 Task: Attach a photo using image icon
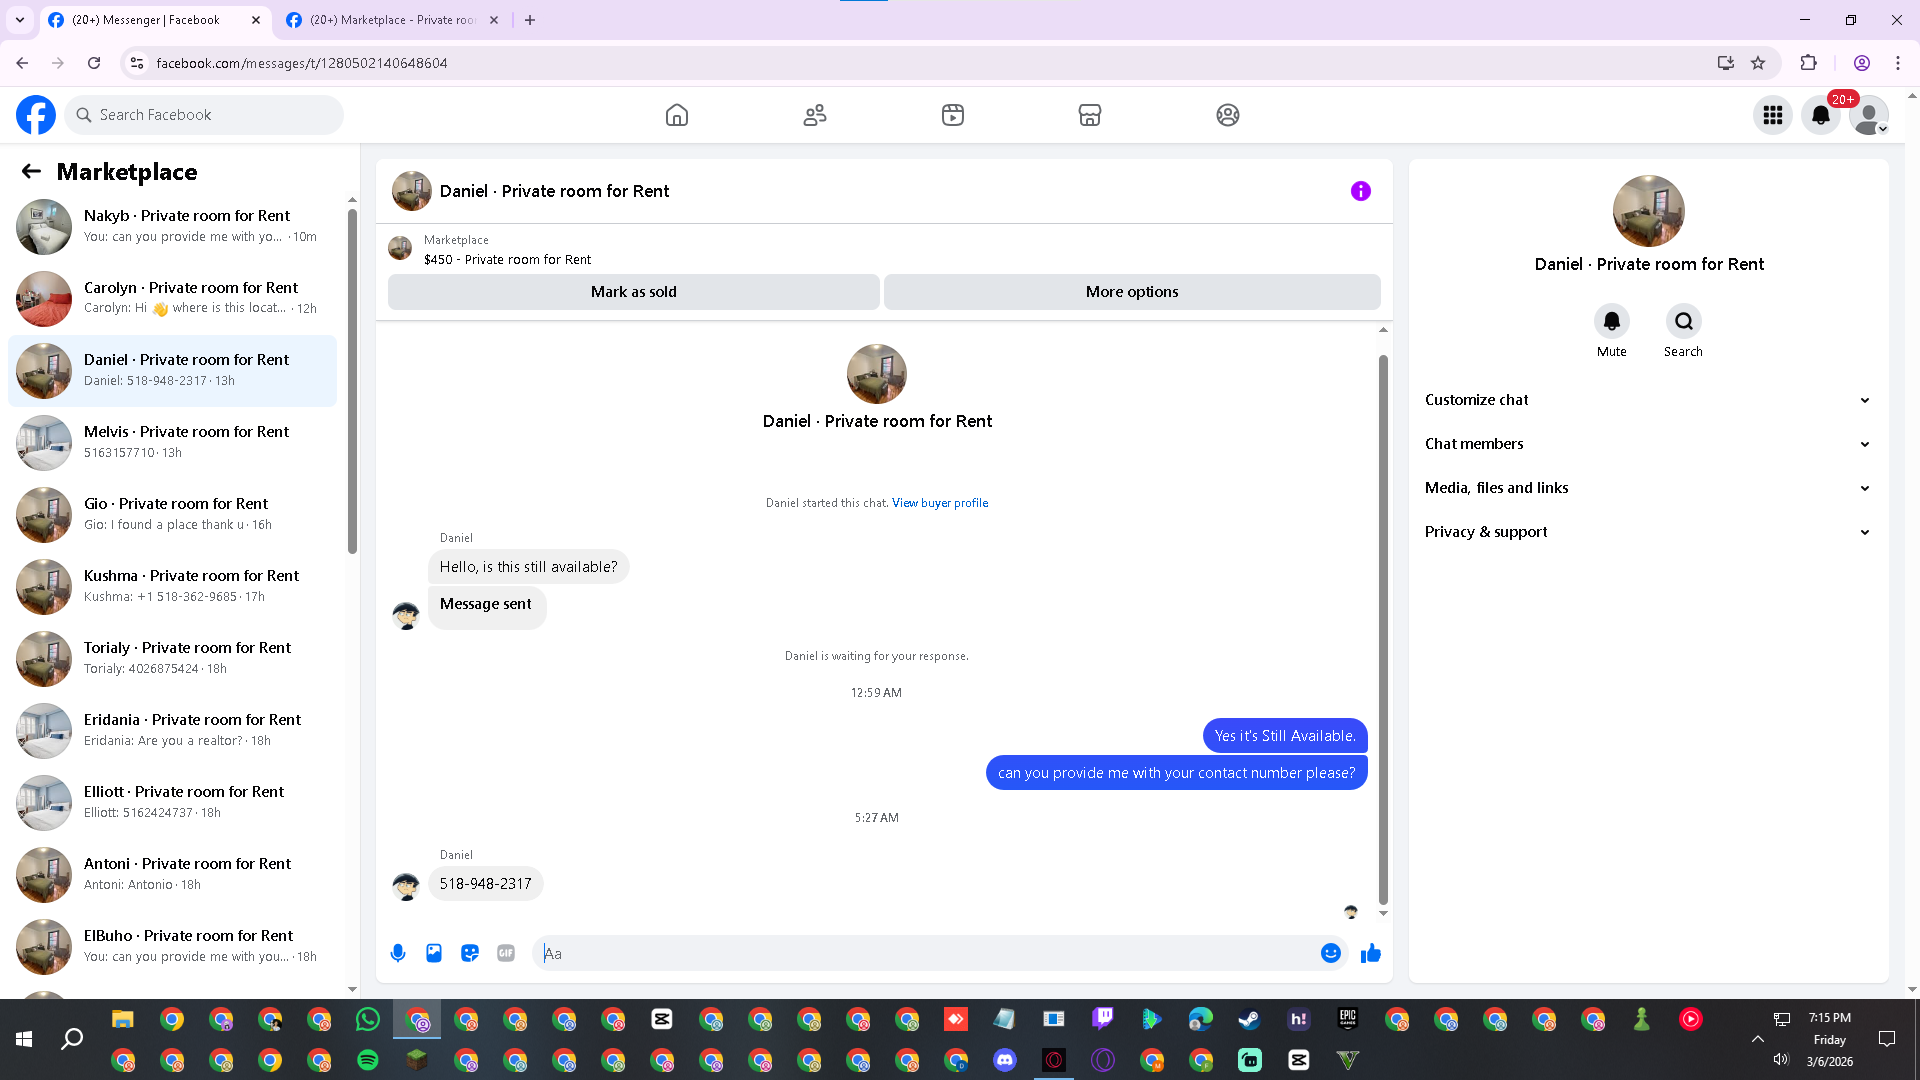coord(434,953)
